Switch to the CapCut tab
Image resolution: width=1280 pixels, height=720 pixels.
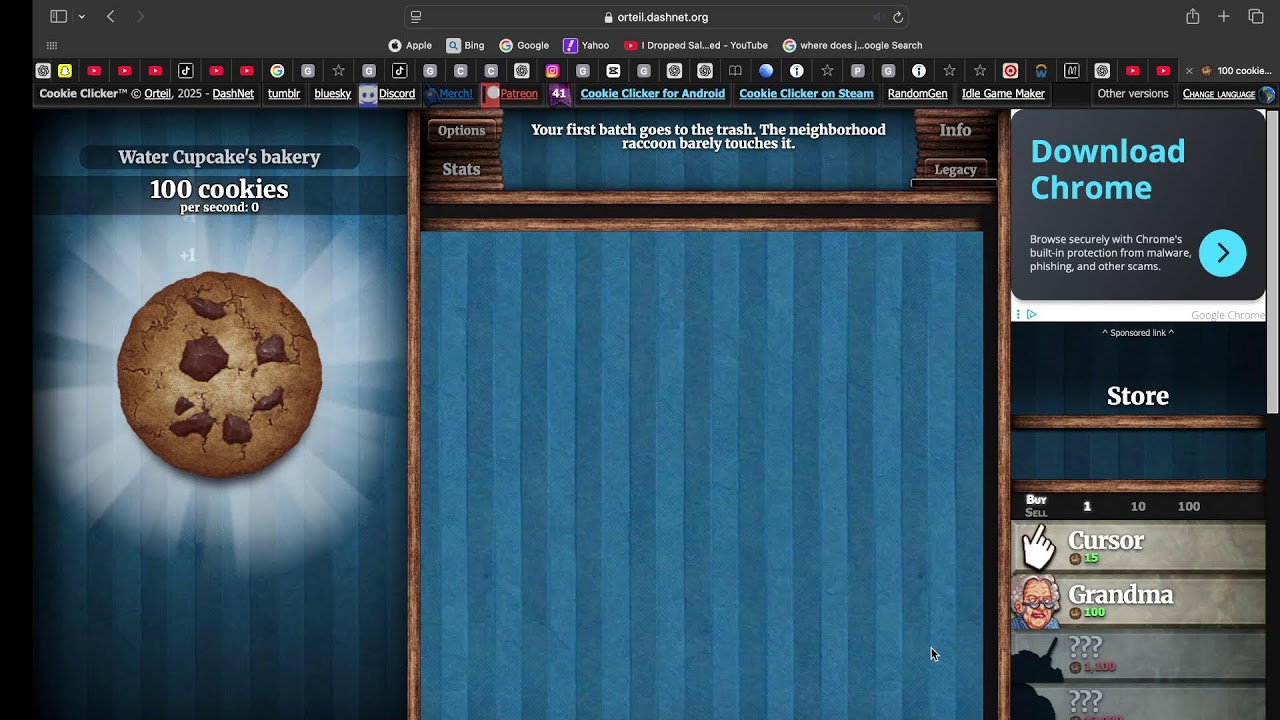click(x=613, y=71)
